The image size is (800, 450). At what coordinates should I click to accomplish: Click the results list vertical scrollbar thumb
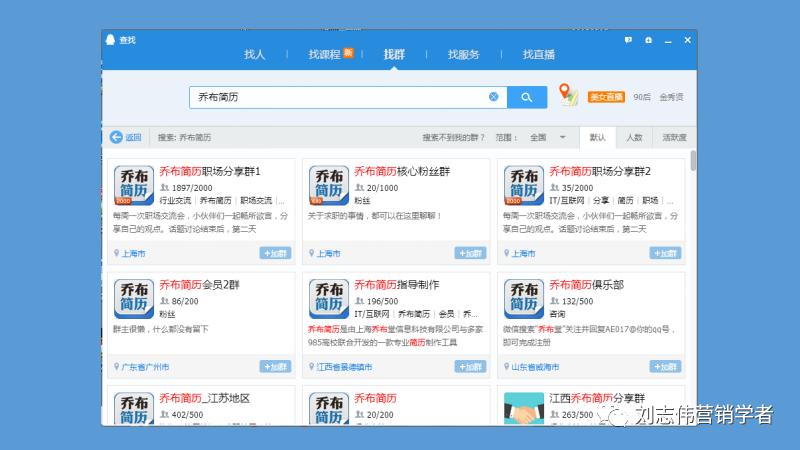point(693,161)
